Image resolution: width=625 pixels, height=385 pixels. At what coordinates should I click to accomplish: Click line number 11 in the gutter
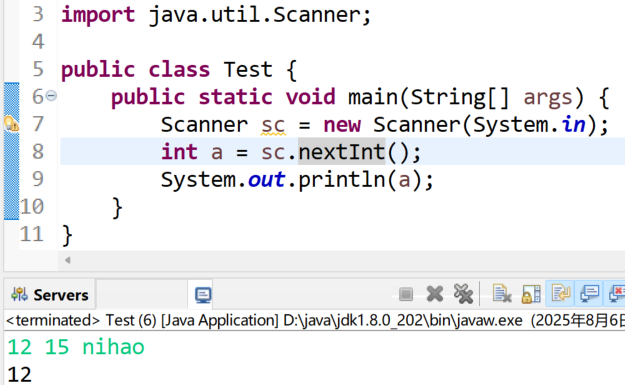[31, 234]
